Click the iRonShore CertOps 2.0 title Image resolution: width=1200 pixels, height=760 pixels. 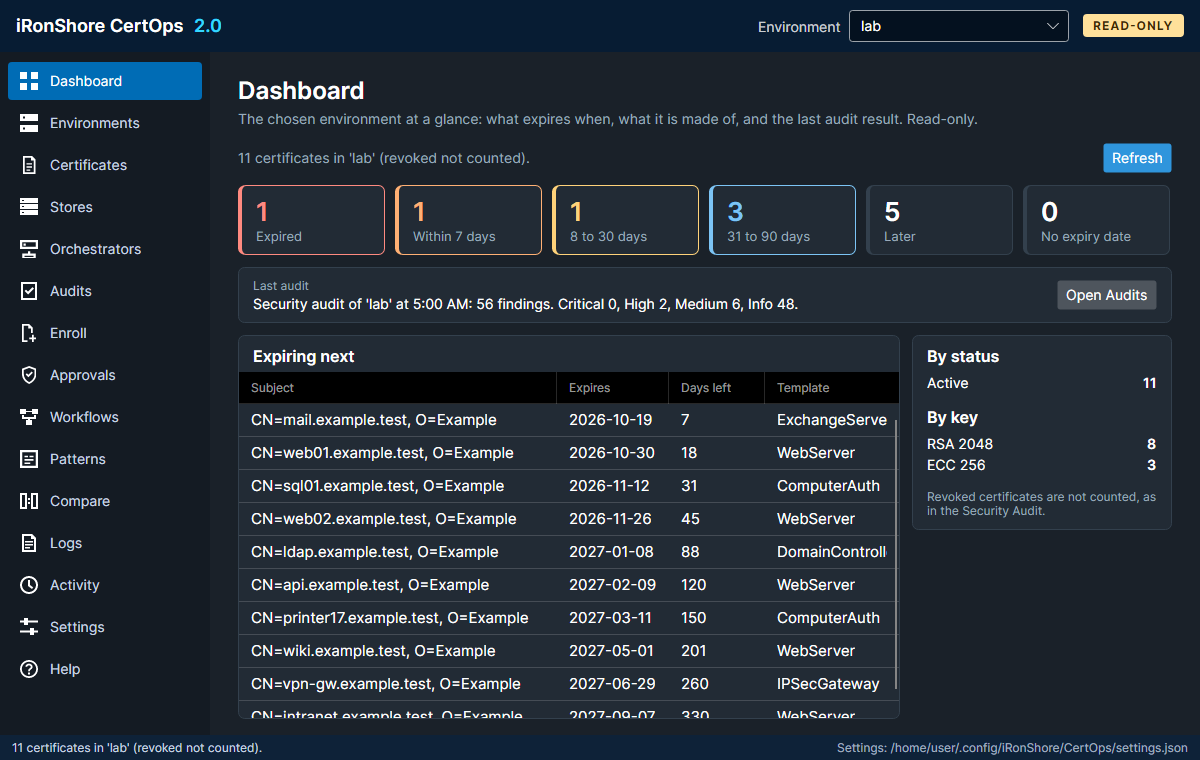click(x=119, y=26)
